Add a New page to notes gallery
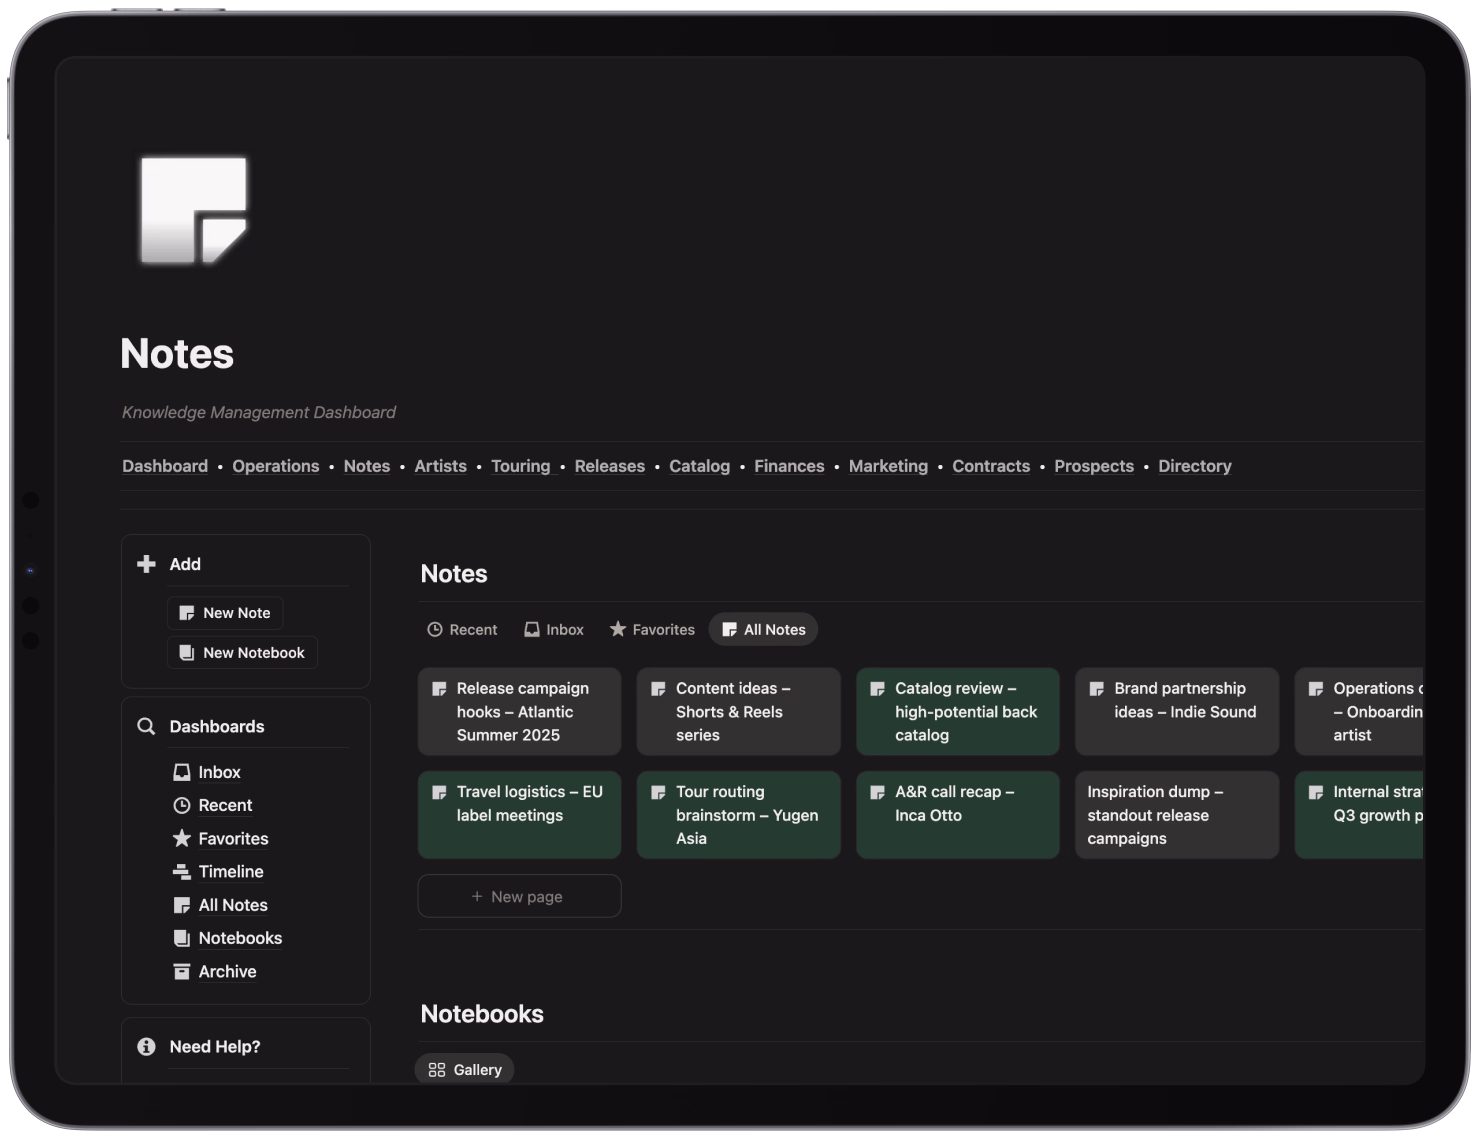 pyautogui.click(x=519, y=896)
